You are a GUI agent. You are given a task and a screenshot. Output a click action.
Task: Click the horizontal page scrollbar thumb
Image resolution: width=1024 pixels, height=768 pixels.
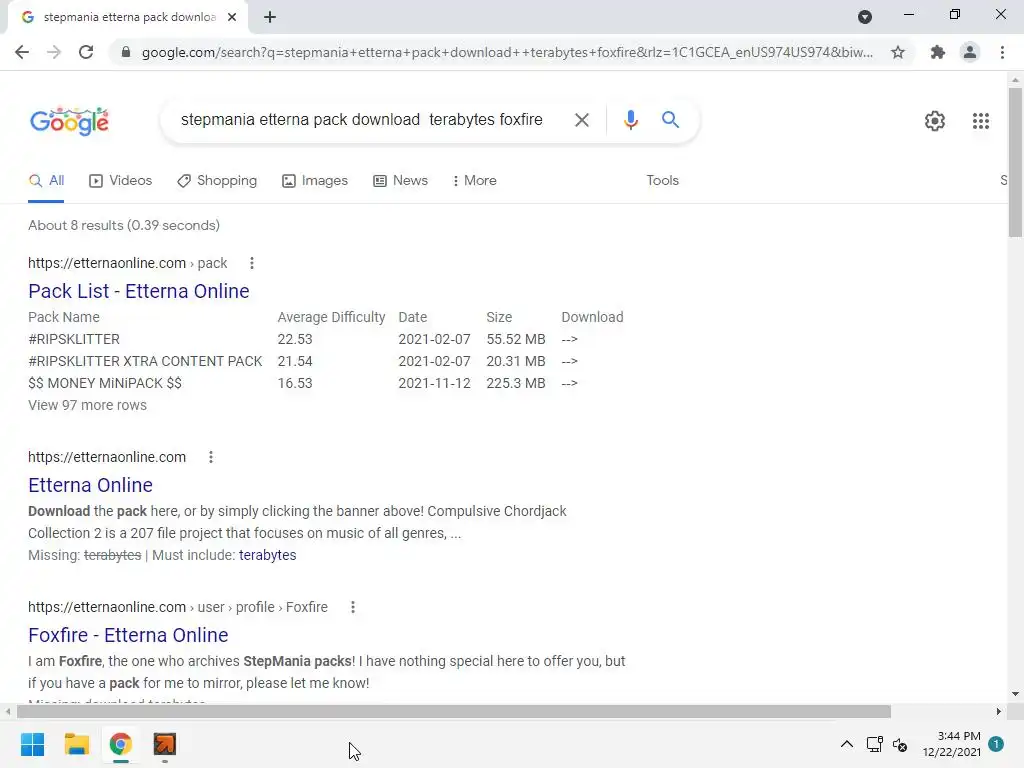click(x=454, y=711)
